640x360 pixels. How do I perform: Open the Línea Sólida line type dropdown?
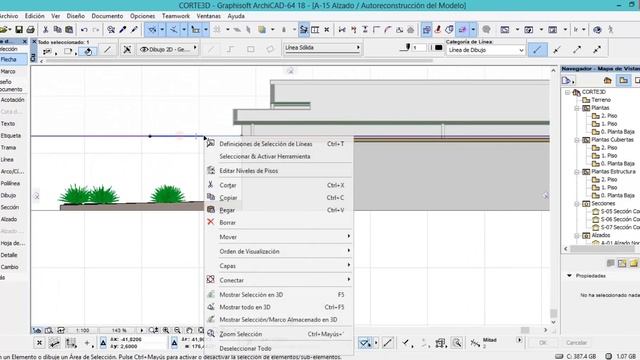322,48
